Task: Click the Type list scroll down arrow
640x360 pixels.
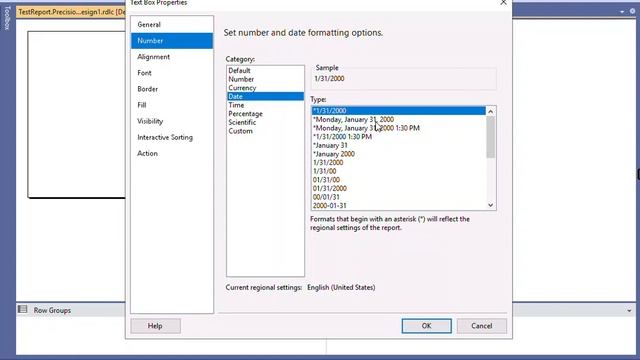Action: click(491, 205)
